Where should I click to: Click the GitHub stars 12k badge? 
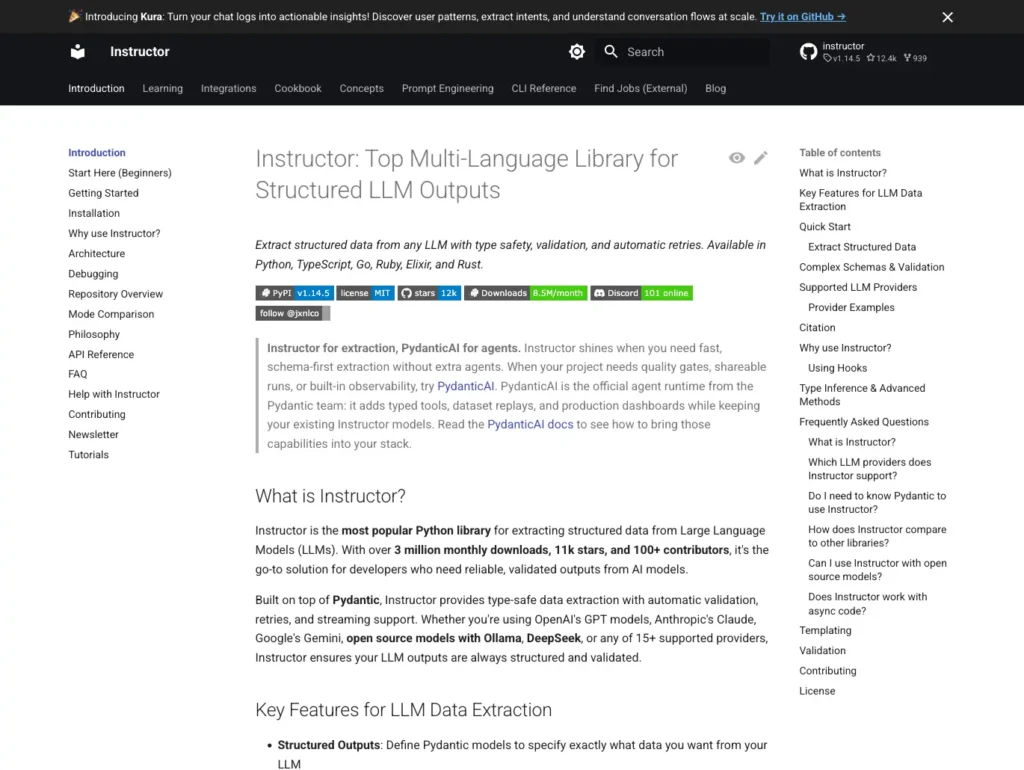(x=429, y=293)
